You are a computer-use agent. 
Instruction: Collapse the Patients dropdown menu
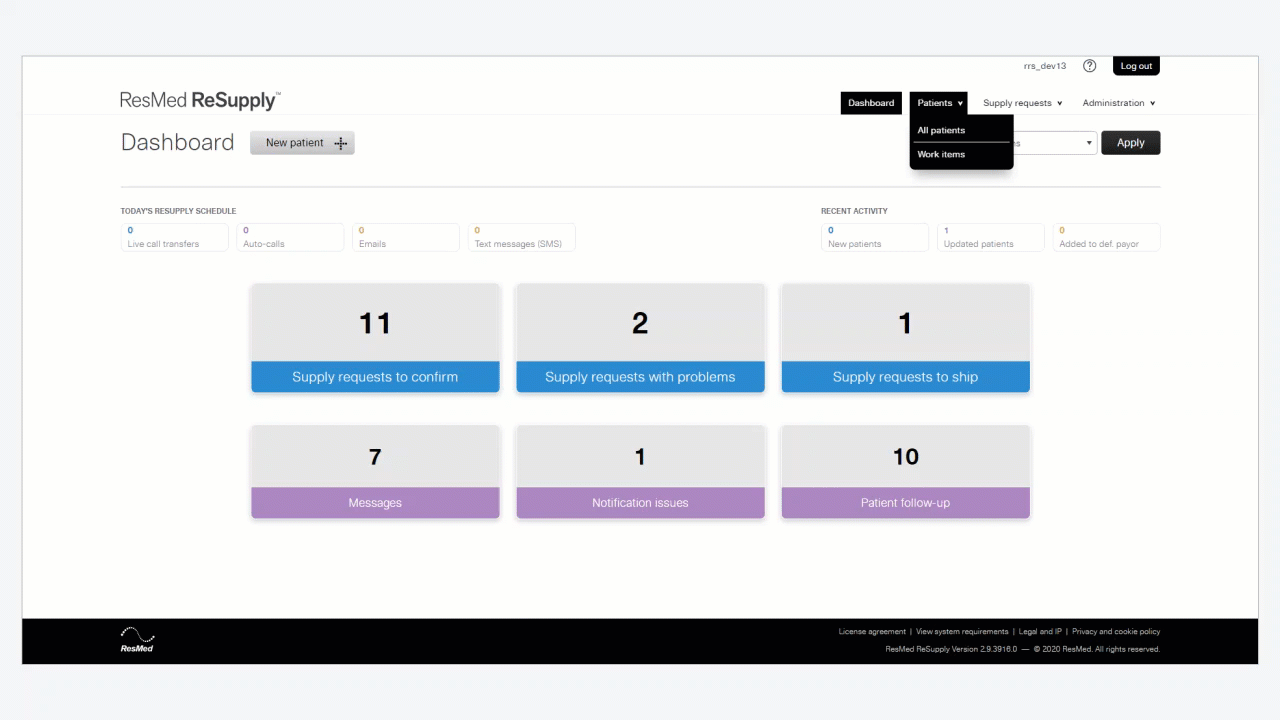(x=939, y=103)
